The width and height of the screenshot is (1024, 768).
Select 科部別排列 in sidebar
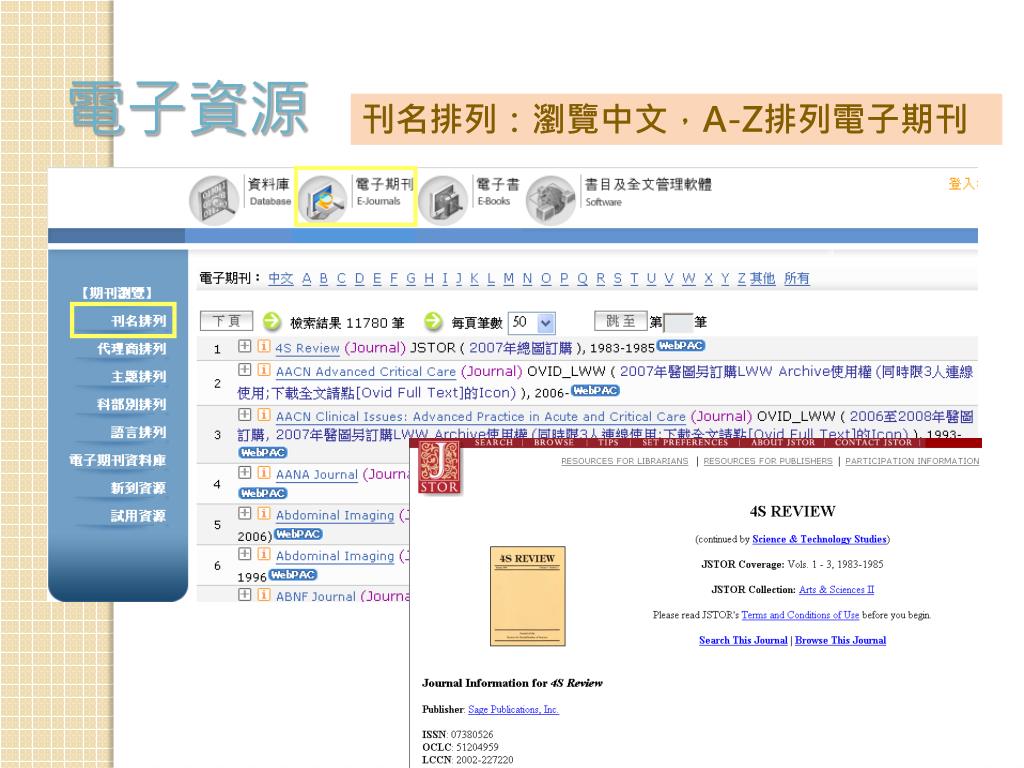[131, 404]
